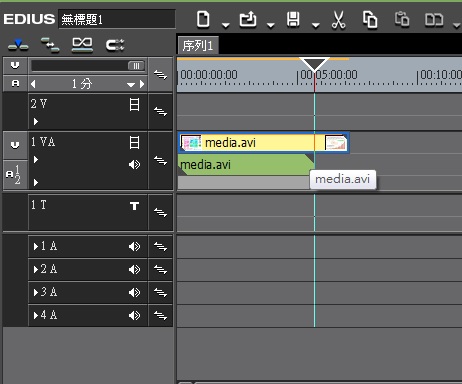Click the 00:10:00 timecode on ruler
The image size is (462, 384).
coord(441,75)
